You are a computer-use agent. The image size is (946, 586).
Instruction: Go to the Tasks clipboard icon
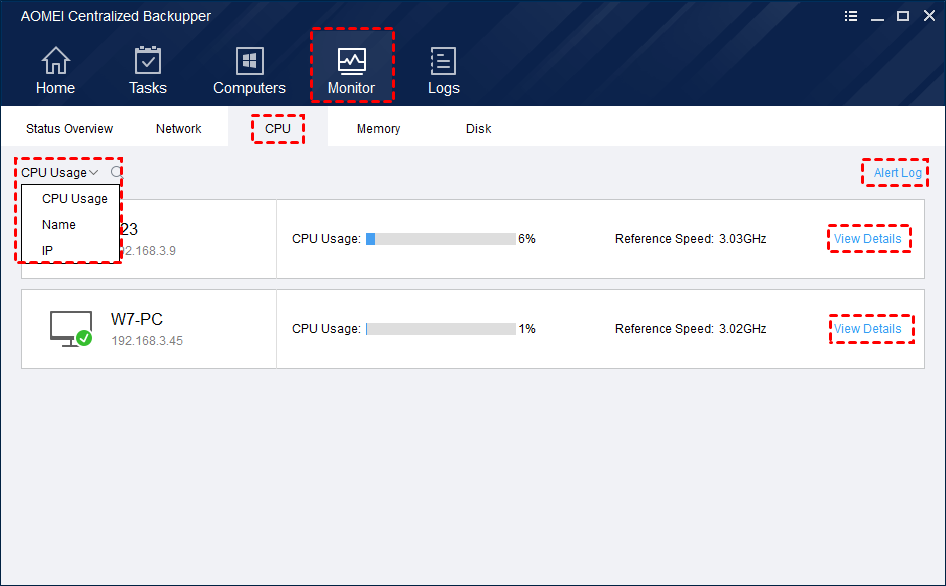pyautogui.click(x=148, y=60)
